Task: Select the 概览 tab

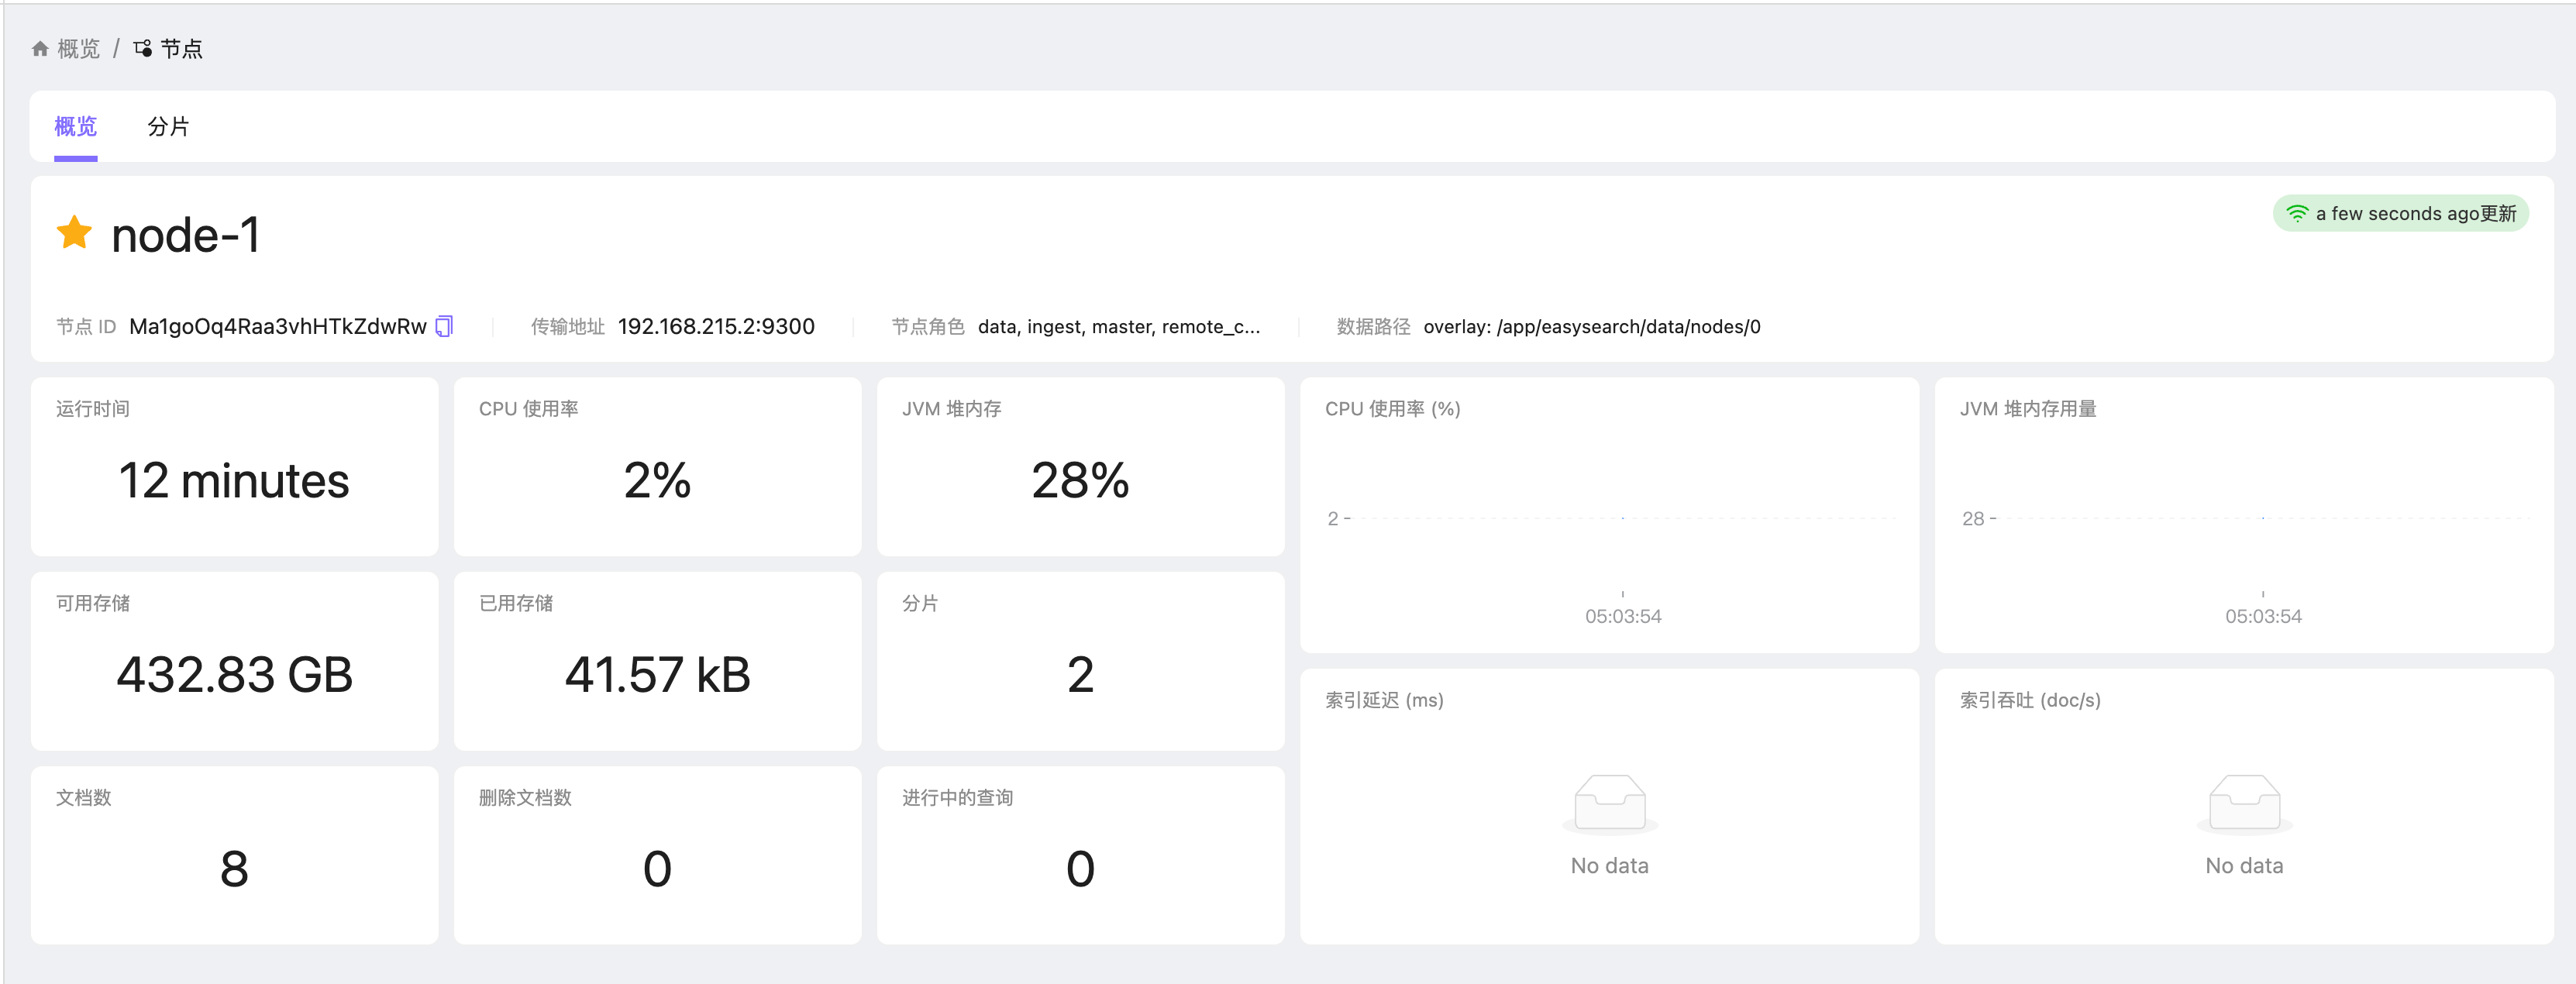Action: [75, 126]
